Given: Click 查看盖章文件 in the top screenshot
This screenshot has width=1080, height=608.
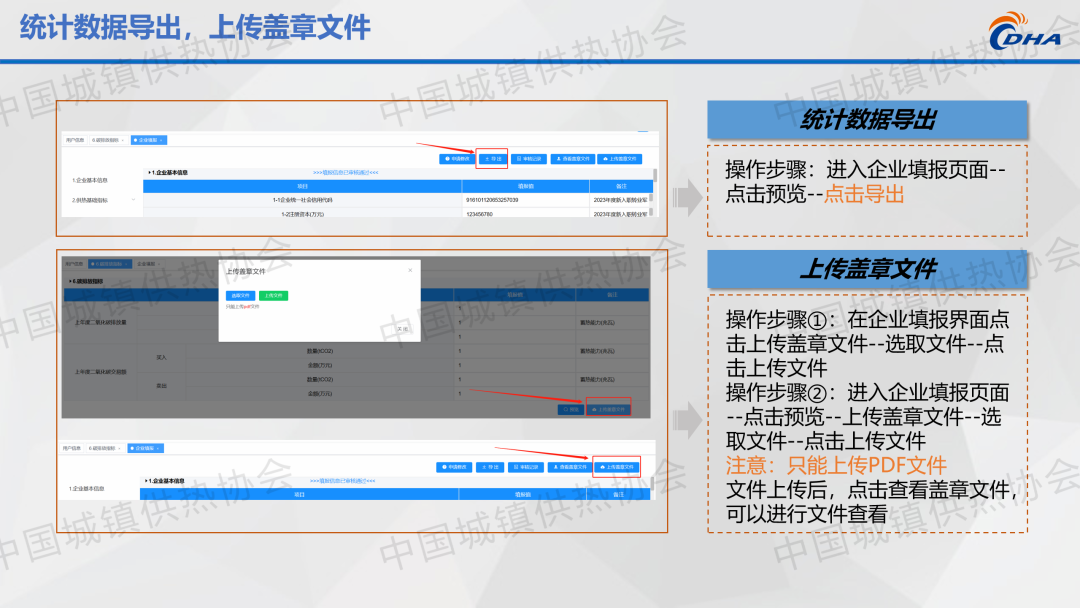Looking at the screenshot, I should [574, 158].
